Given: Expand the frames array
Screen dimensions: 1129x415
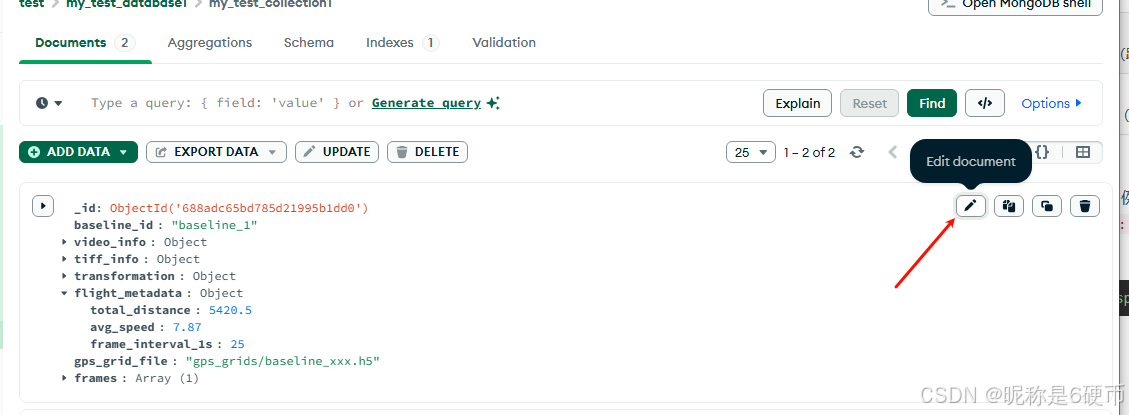Looking at the screenshot, I should (x=66, y=378).
